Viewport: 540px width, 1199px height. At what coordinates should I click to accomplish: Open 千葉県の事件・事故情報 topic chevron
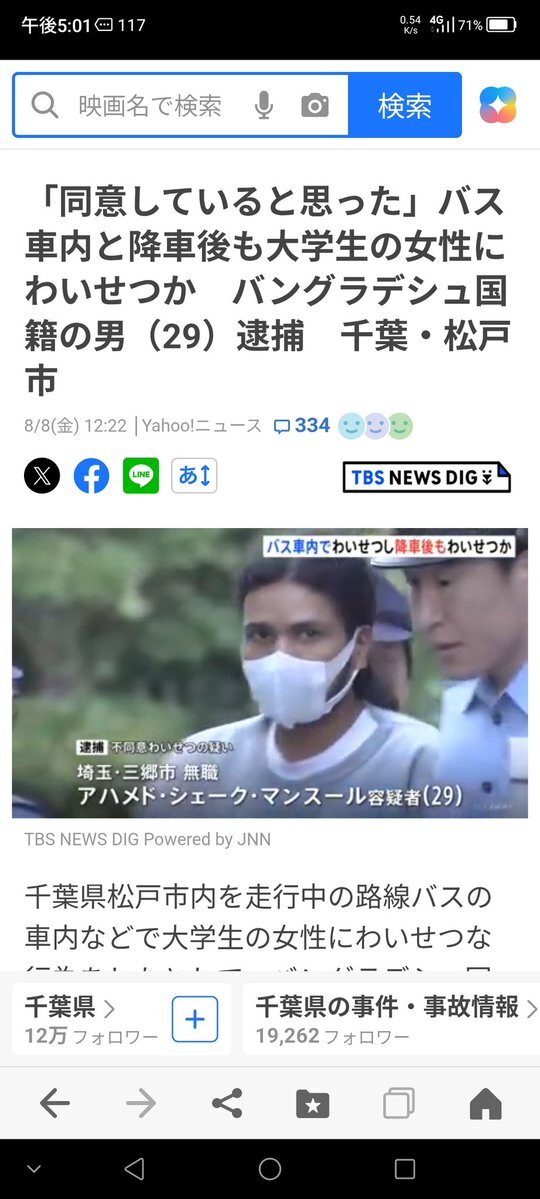pyautogui.click(x=532, y=1009)
